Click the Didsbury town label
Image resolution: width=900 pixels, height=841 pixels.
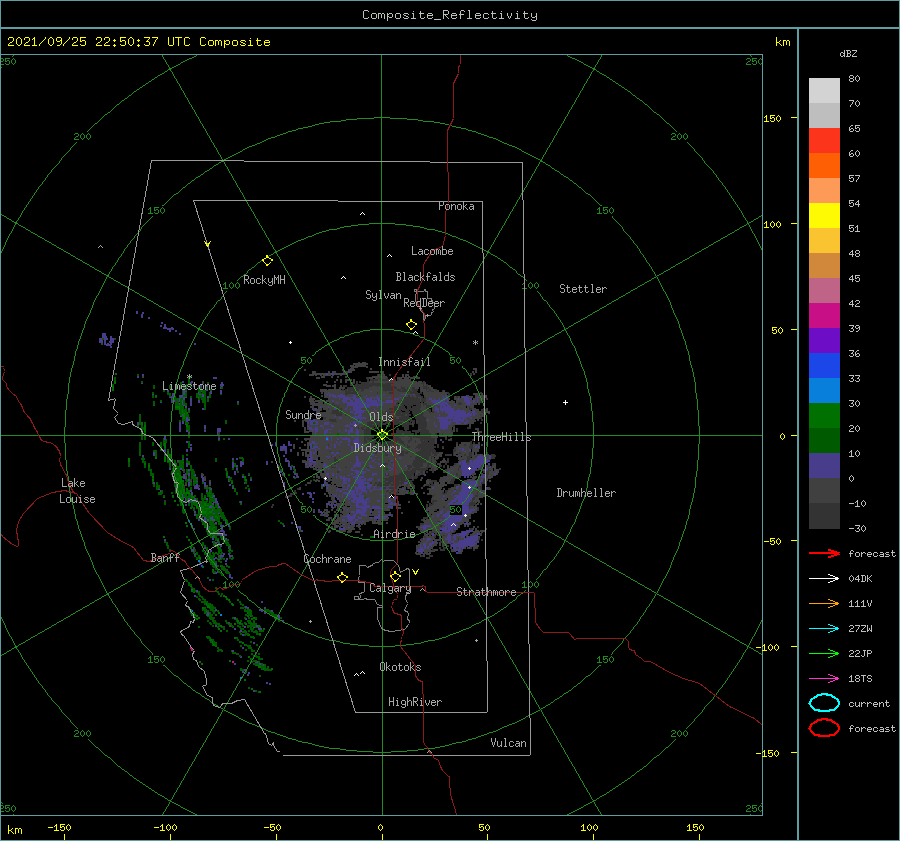(x=377, y=448)
